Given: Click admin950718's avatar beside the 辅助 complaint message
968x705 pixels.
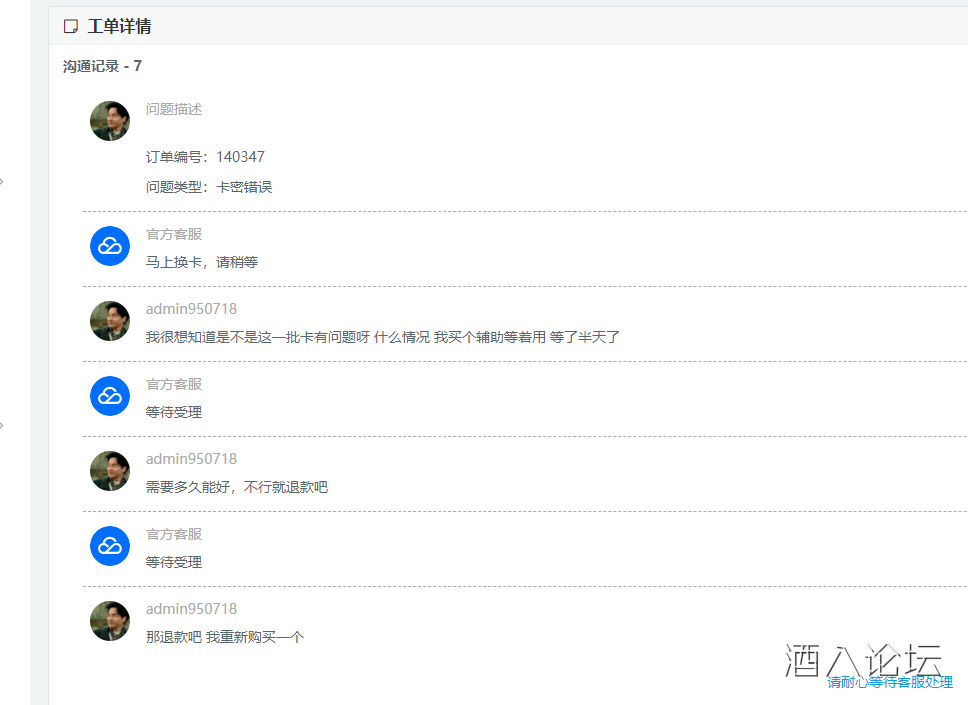Looking at the screenshot, I should click(x=109, y=320).
